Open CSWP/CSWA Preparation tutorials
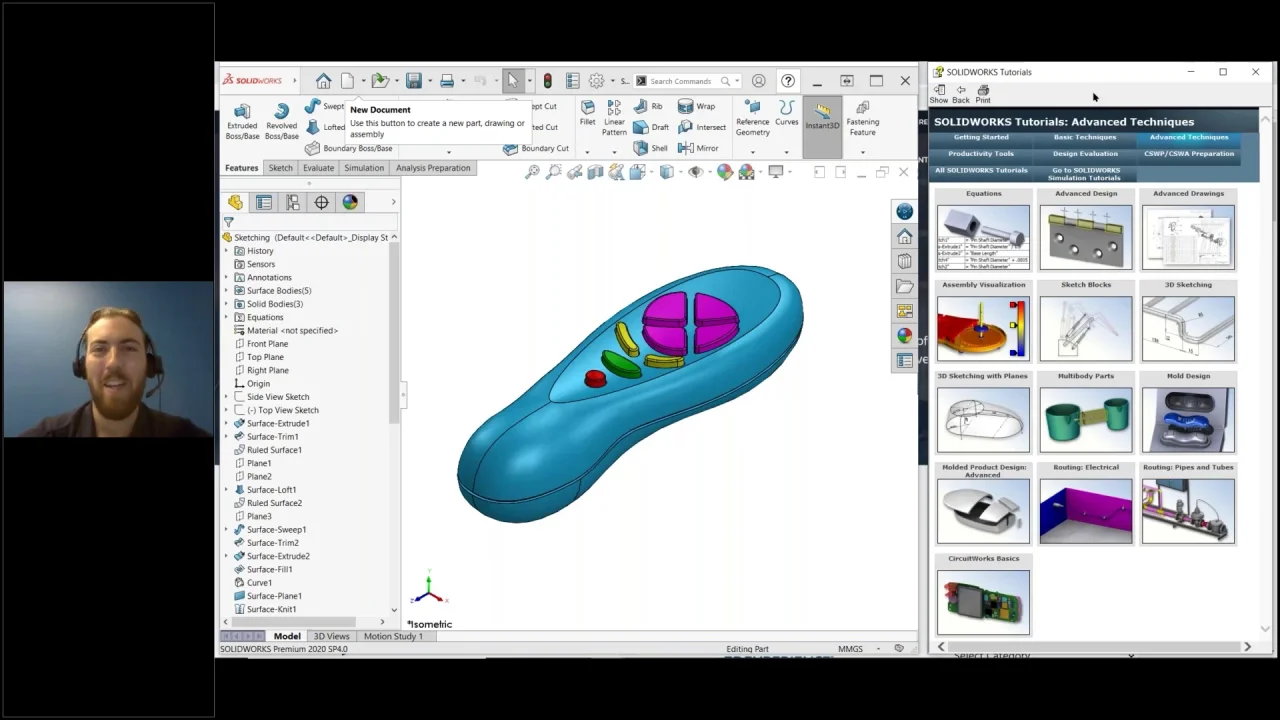 click(x=1189, y=154)
